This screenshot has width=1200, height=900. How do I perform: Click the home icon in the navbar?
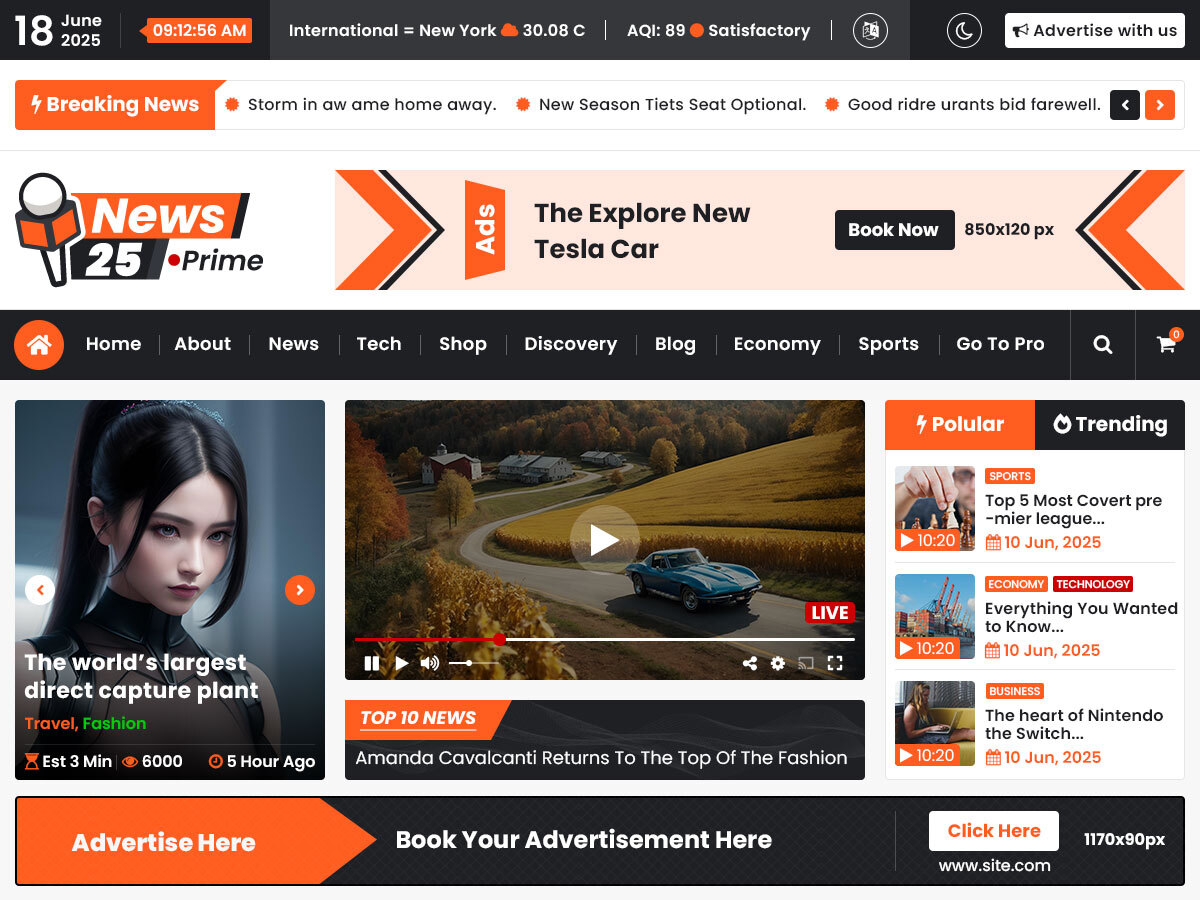pyautogui.click(x=38, y=344)
